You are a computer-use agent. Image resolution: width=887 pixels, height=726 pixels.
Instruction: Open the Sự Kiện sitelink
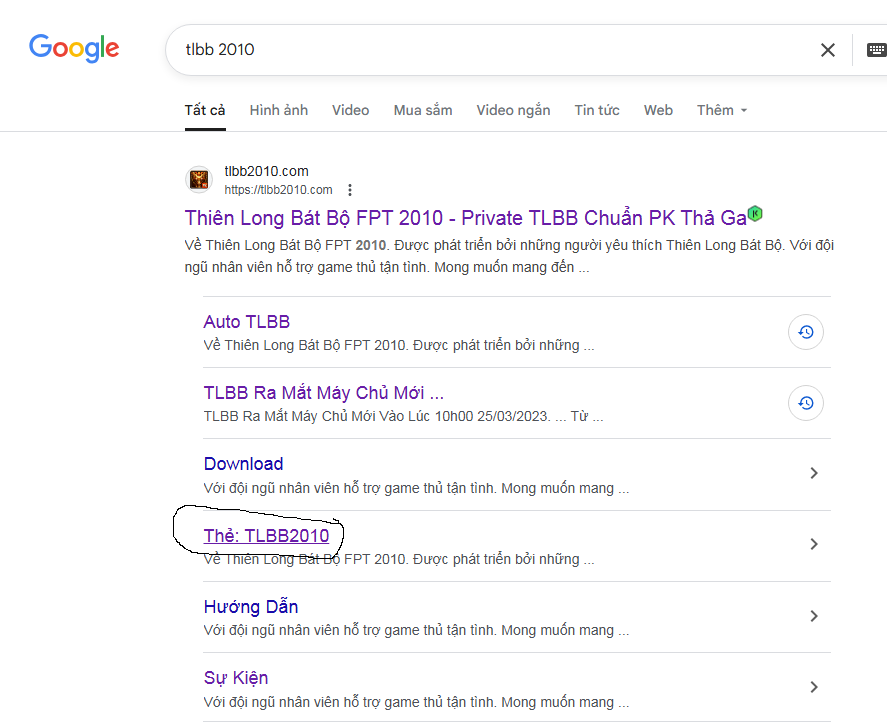[x=236, y=678]
